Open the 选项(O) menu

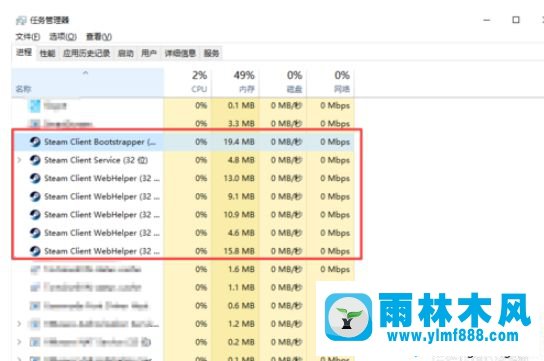62,36
